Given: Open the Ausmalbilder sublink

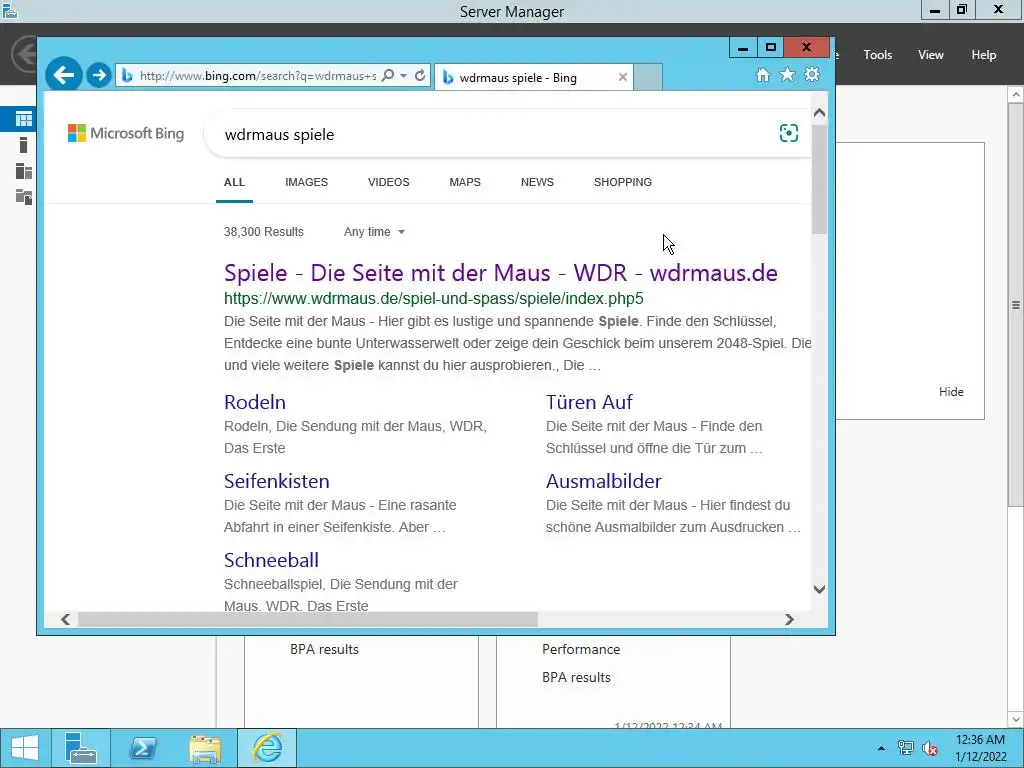Looking at the screenshot, I should pos(603,481).
